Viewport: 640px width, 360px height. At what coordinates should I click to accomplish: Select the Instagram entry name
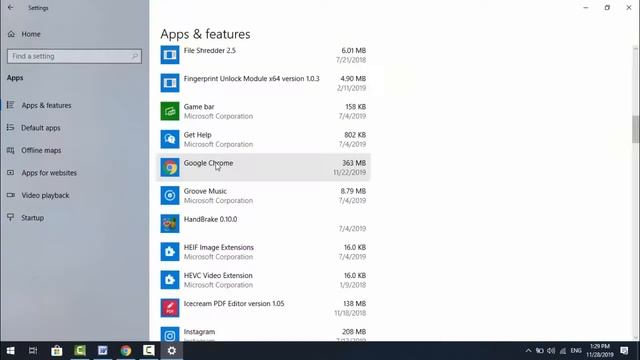click(199, 332)
